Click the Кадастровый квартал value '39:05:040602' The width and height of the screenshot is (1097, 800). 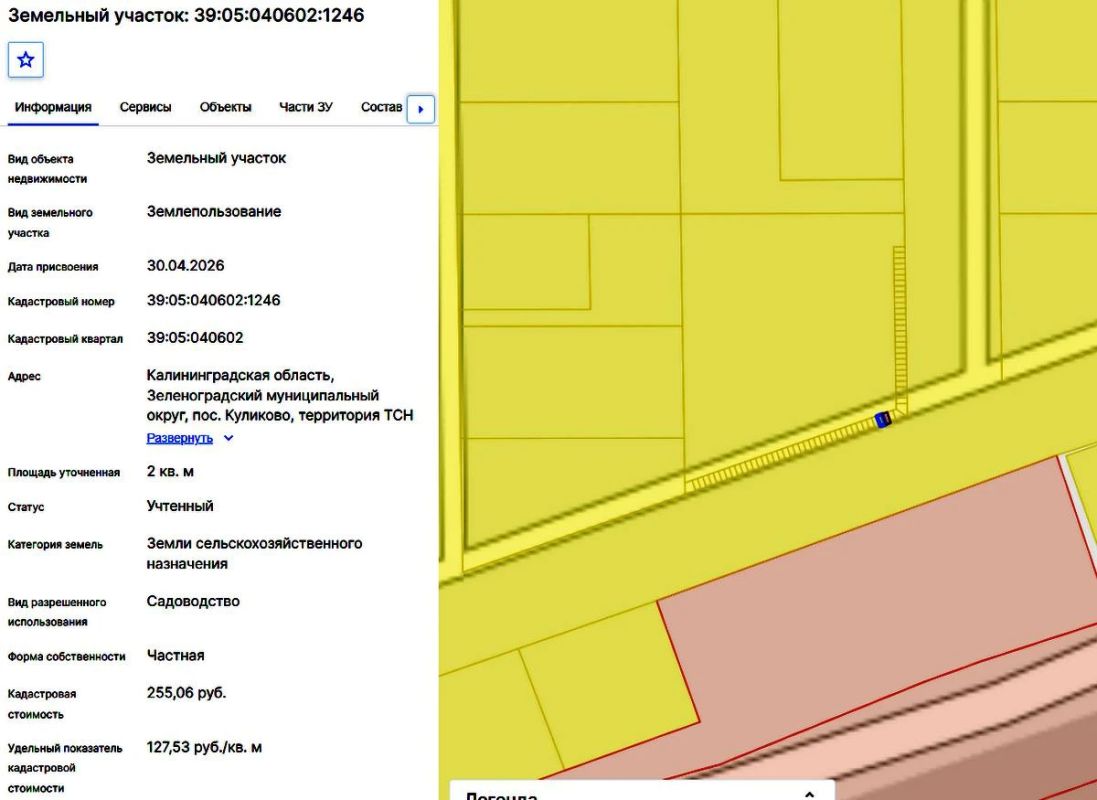tap(195, 338)
